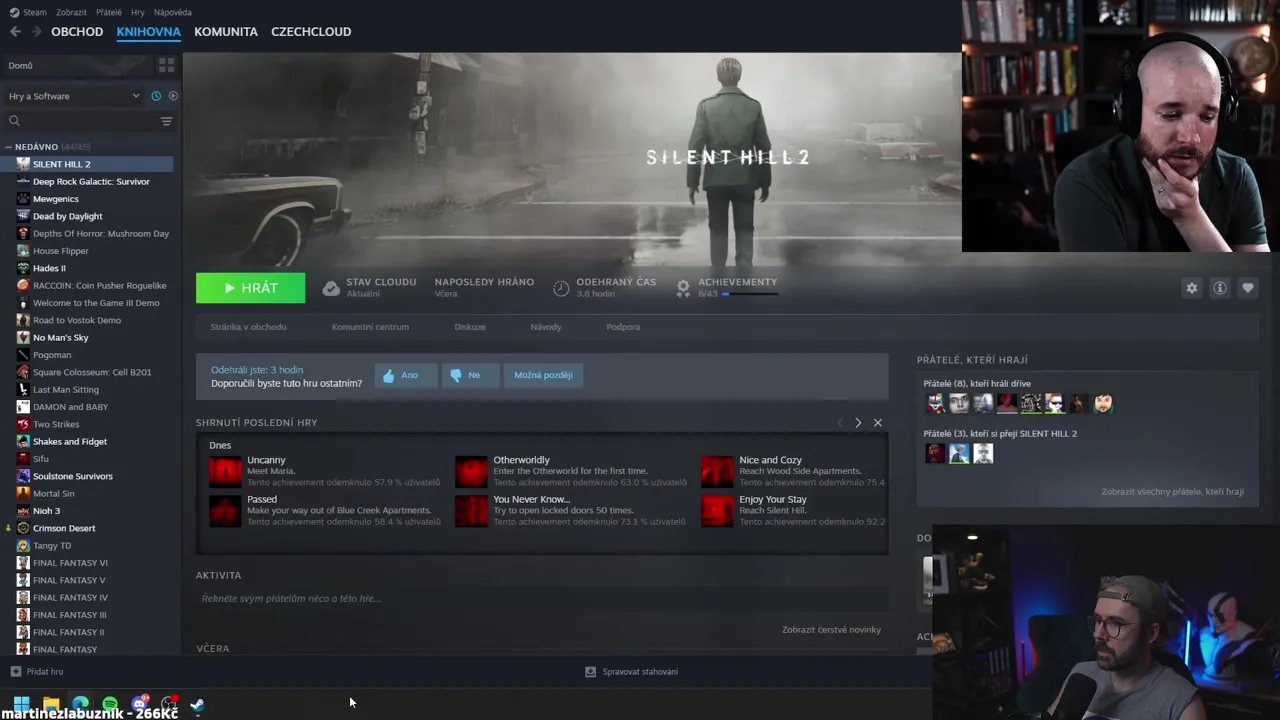Open the Podpora link
Screen dimensions: 1280x720
[623, 327]
